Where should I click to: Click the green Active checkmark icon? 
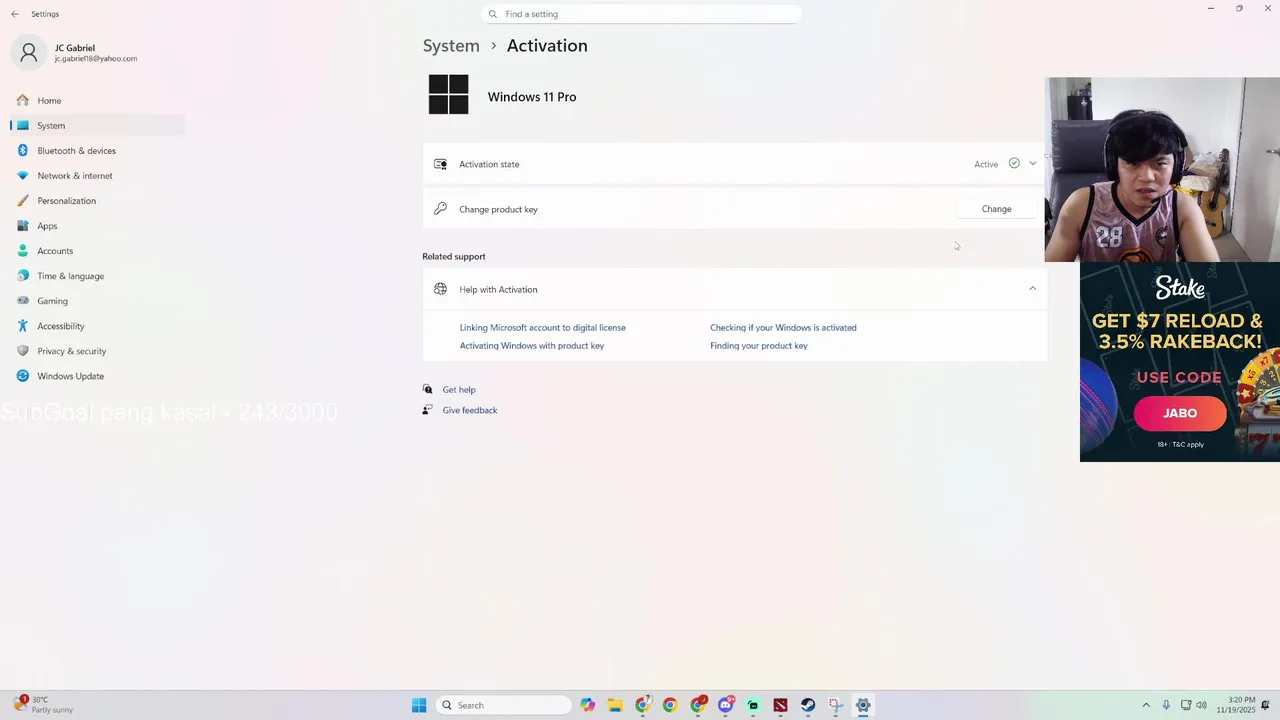point(1014,163)
